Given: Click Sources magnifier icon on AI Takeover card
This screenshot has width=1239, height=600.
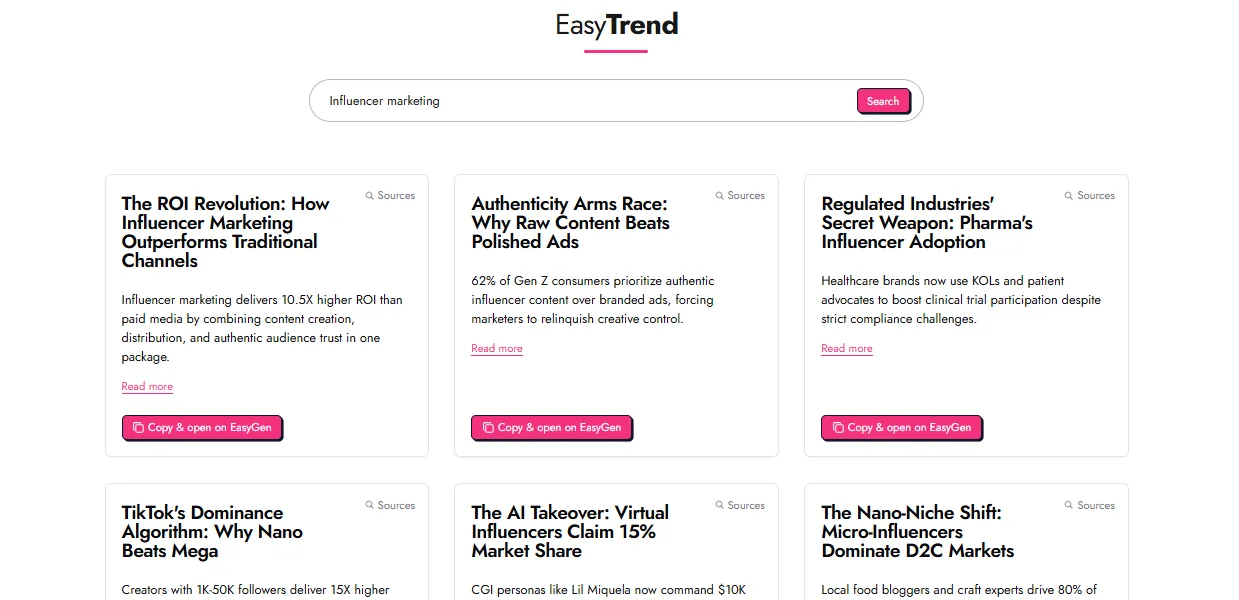Looking at the screenshot, I should [720, 506].
